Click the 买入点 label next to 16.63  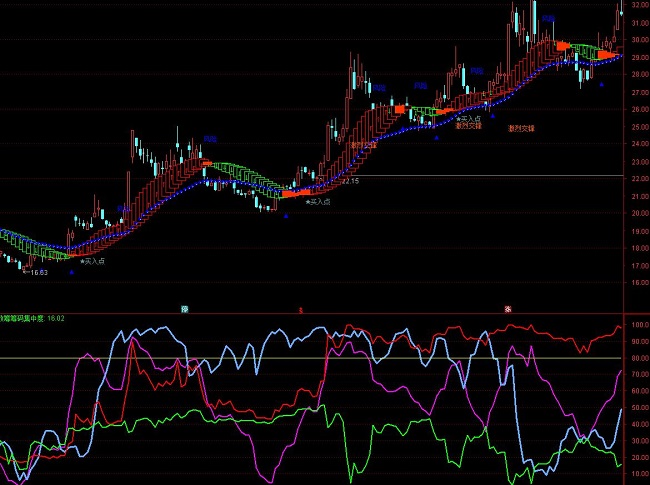point(93,261)
